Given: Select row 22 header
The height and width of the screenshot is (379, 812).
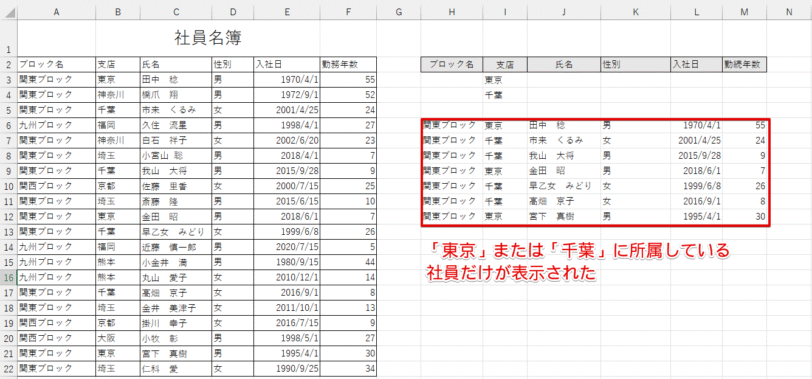Looking at the screenshot, I should [x=8, y=369].
